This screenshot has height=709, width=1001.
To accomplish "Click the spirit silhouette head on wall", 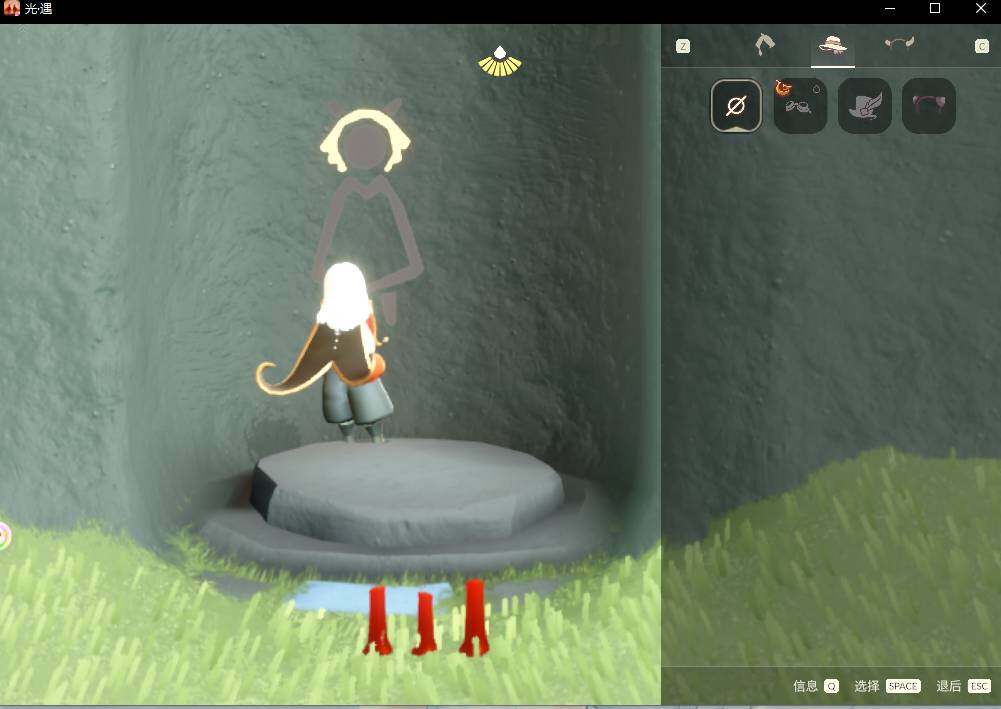I will click(365, 144).
